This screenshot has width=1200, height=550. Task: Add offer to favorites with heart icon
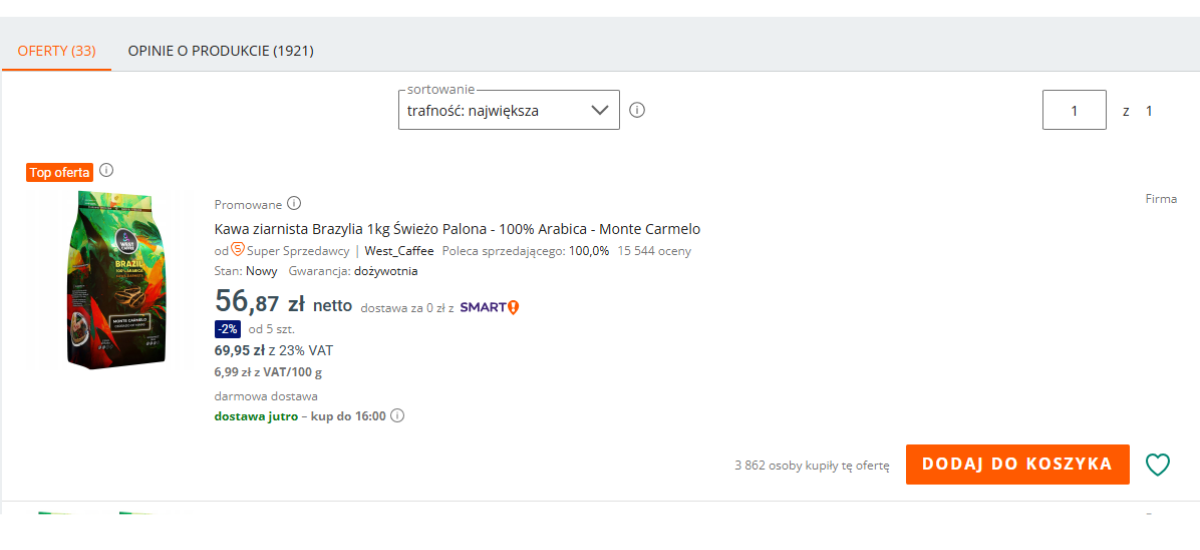(x=1157, y=465)
